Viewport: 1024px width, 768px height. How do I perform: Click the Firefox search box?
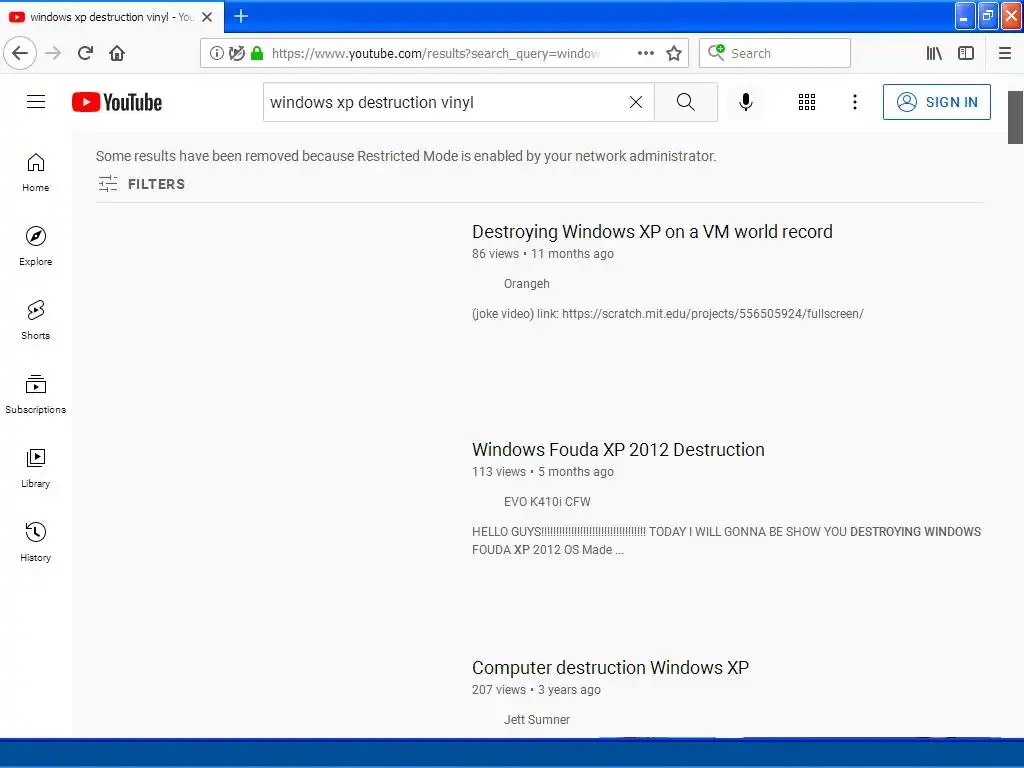pos(775,53)
